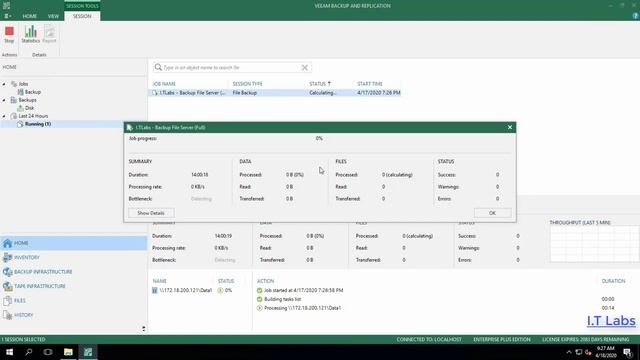Open Windows taskbar search
The image size is (640, 360).
(x=29, y=352)
